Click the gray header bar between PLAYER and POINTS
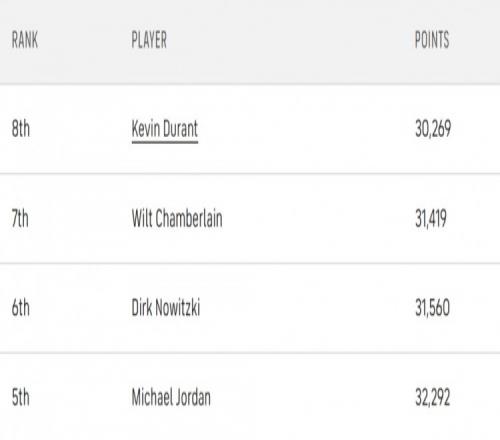 [x=290, y=40]
